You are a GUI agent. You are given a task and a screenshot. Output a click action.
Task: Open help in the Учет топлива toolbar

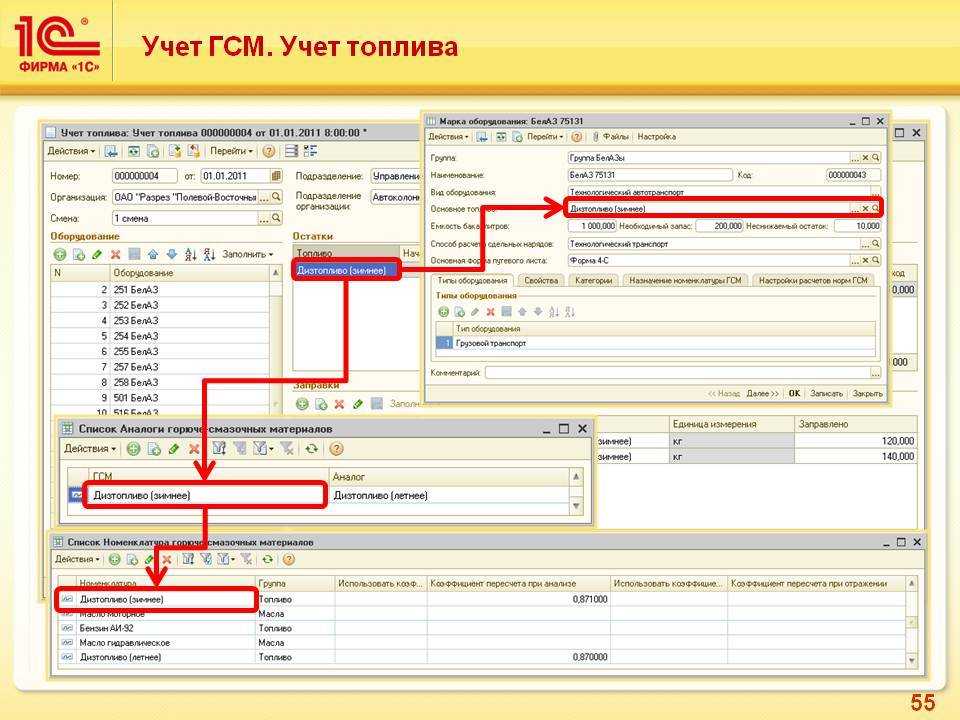(x=268, y=151)
